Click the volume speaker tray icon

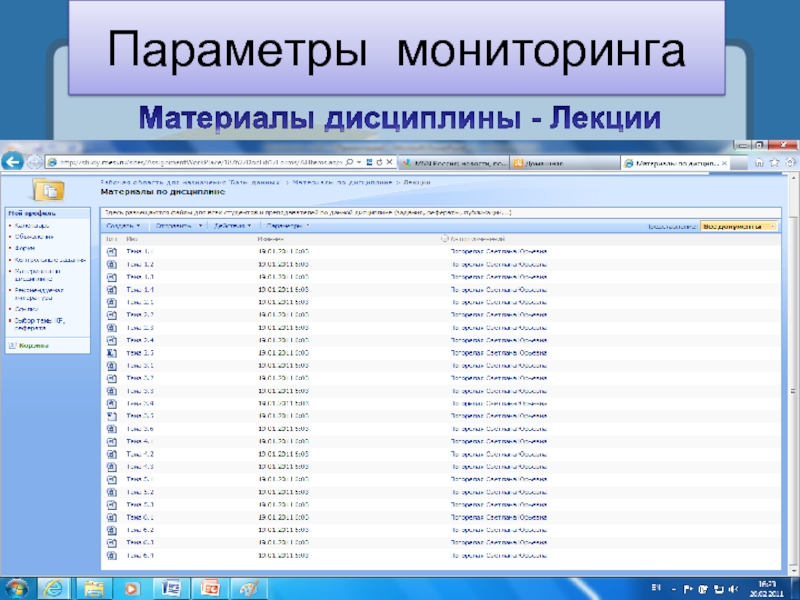[734, 589]
